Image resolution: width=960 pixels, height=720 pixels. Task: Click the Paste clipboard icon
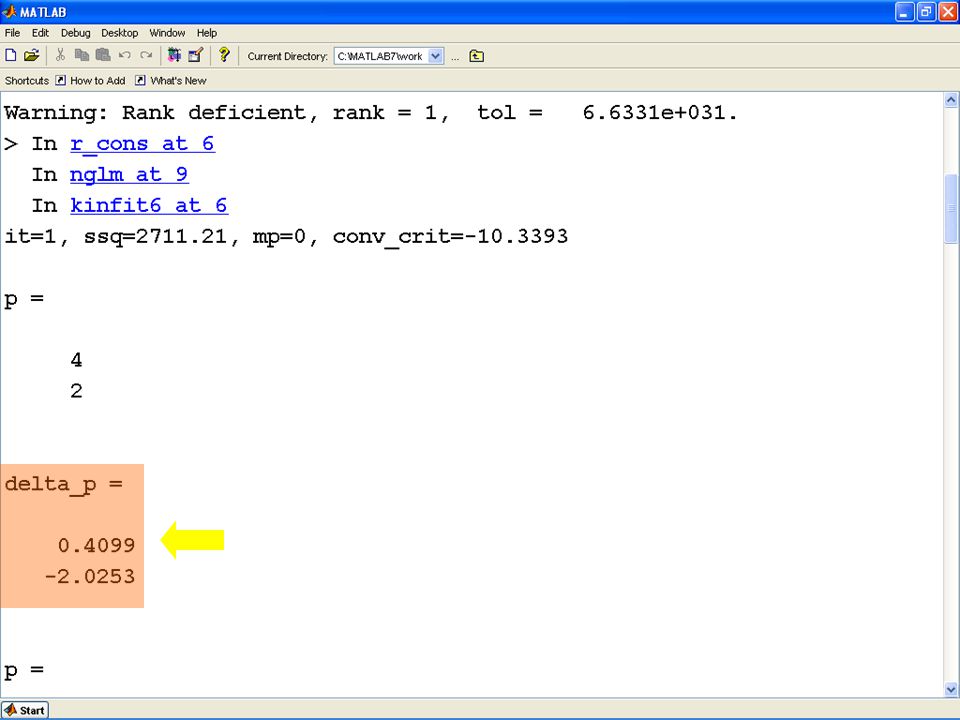[x=103, y=56]
